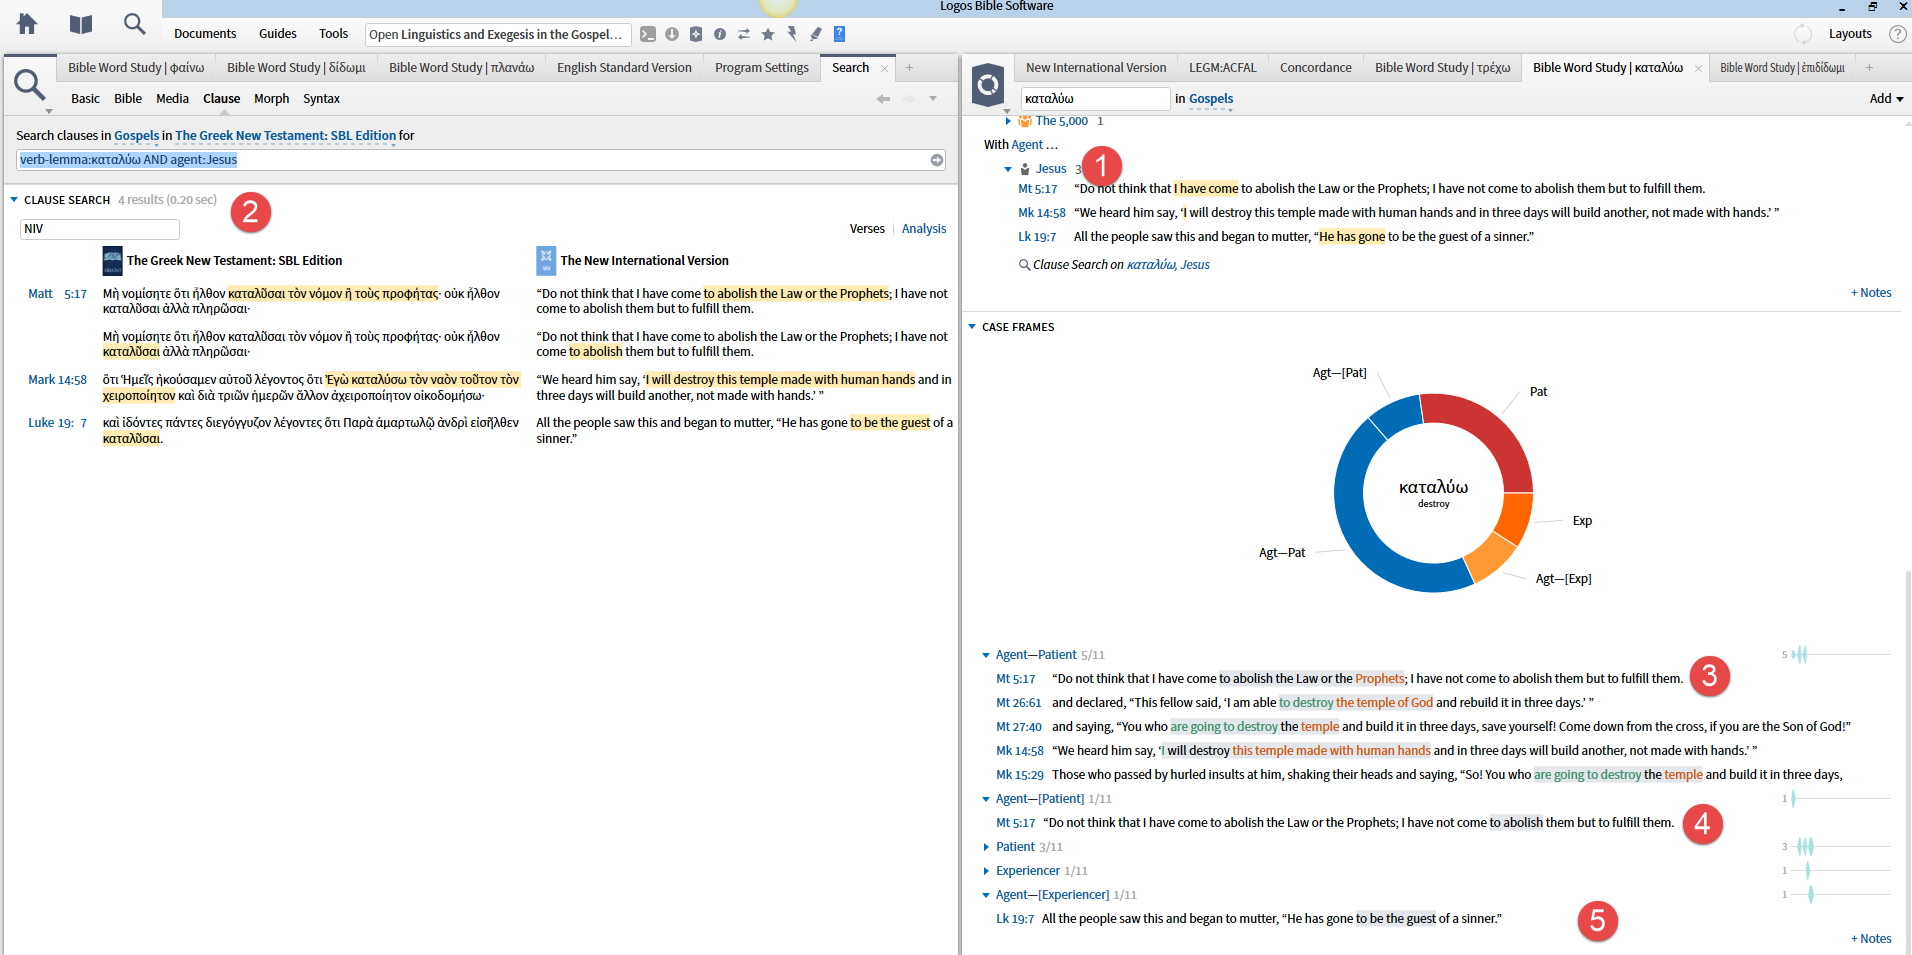
Task: Click the help question mark next to Layouts
Action: point(1897,34)
